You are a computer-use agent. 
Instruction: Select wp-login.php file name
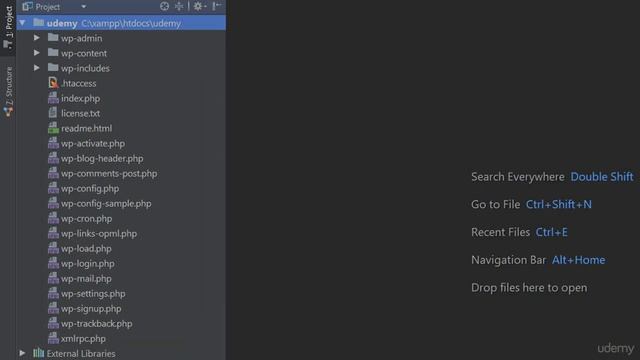88,264
